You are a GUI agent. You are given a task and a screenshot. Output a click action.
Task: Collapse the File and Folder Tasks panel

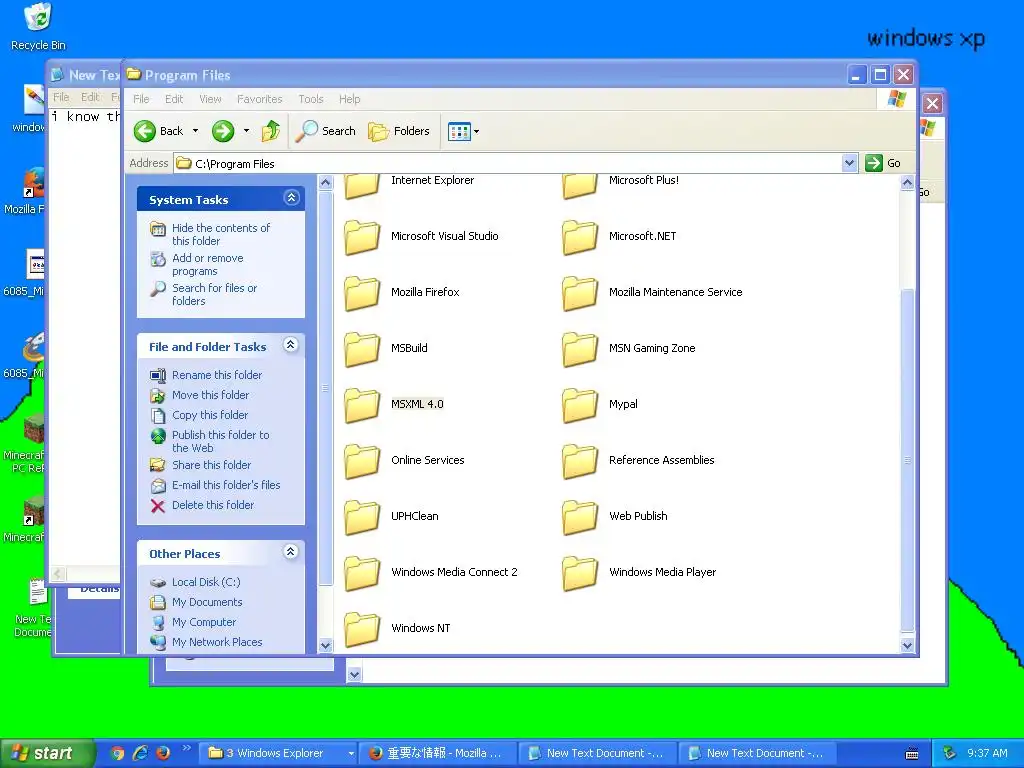tap(291, 344)
